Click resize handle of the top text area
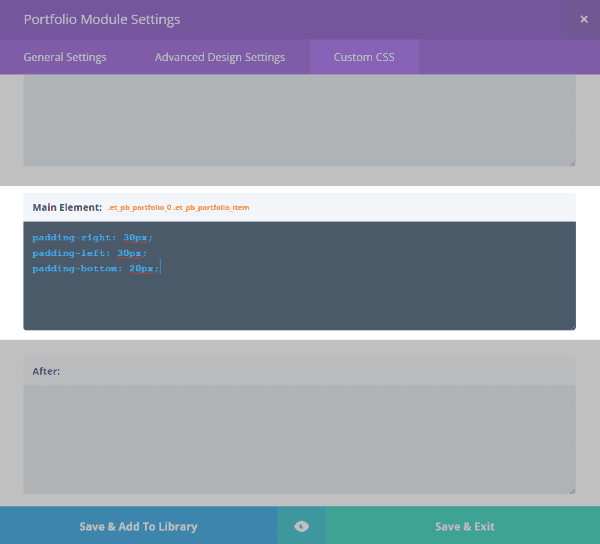The height and width of the screenshot is (544, 600). pyautogui.click(x=572, y=163)
